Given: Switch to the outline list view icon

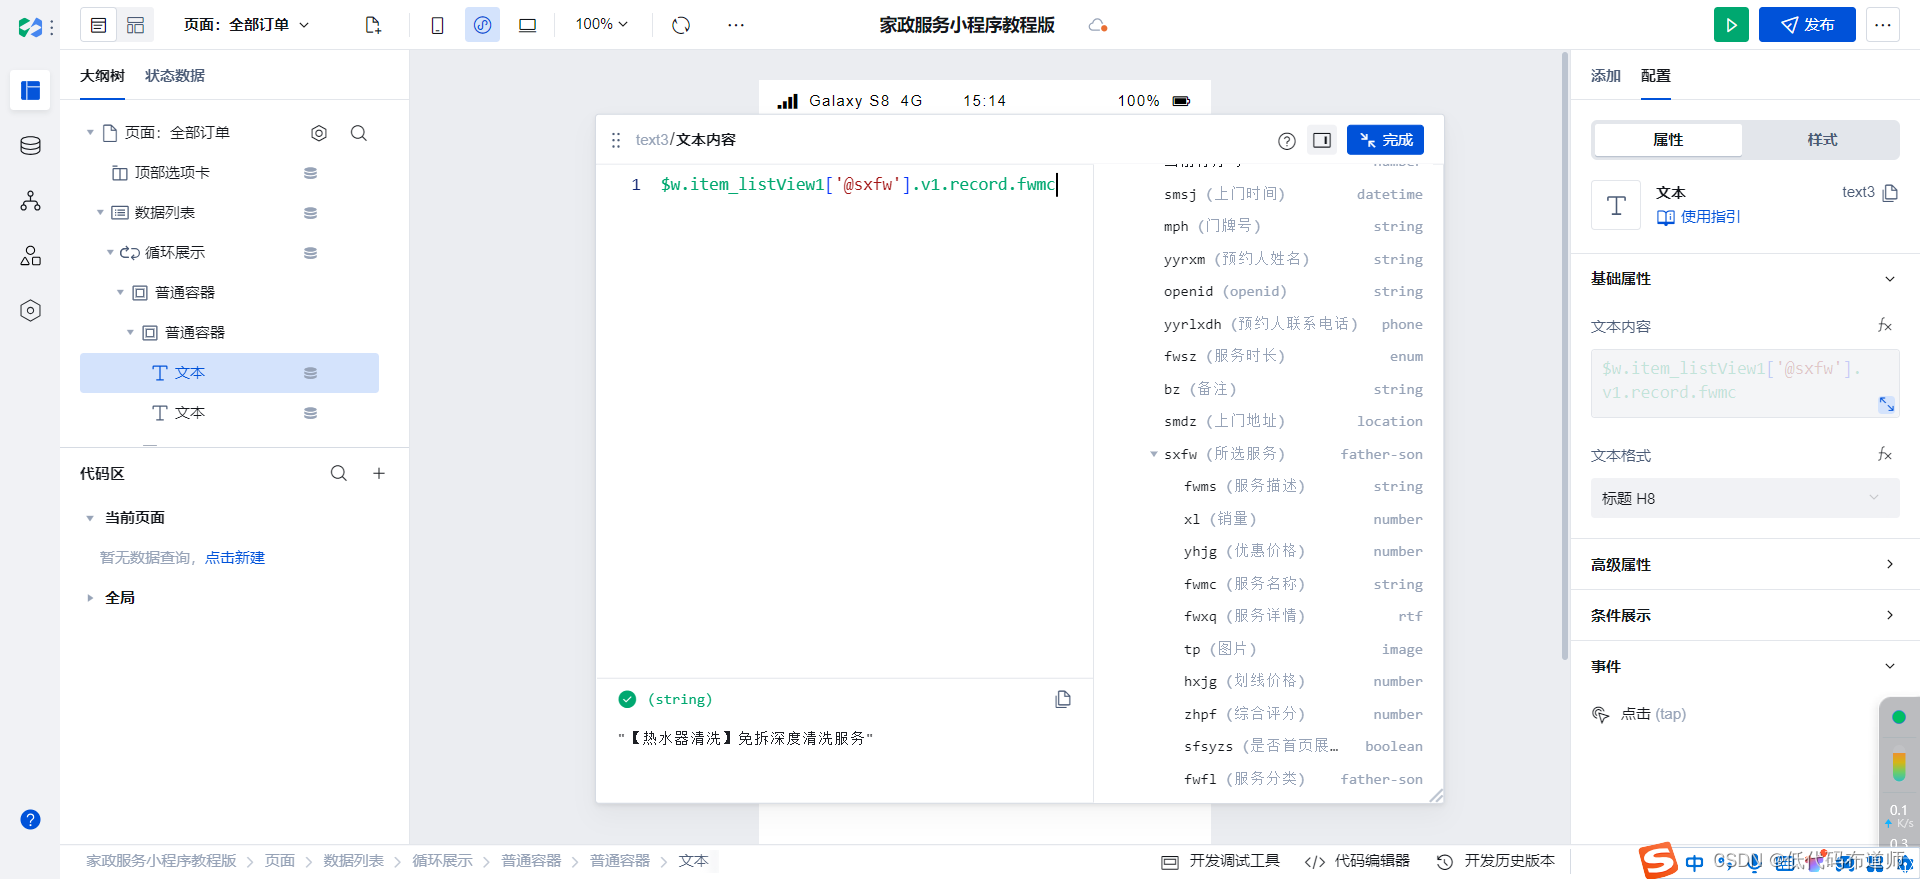Looking at the screenshot, I should pos(98,25).
